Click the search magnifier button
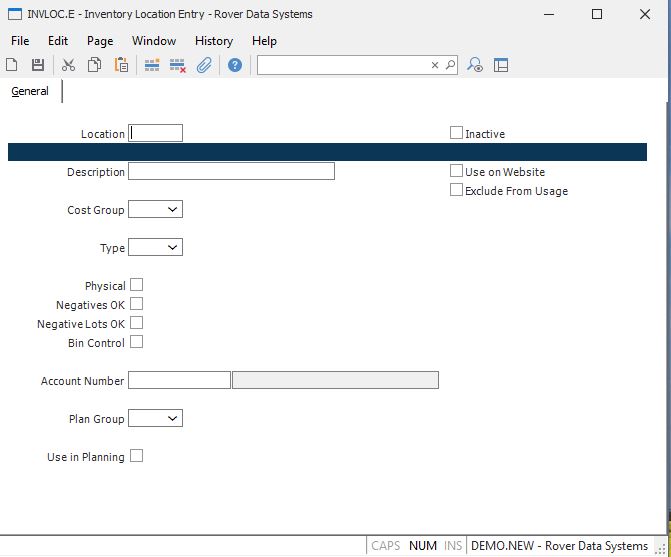 (x=450, y=65)
